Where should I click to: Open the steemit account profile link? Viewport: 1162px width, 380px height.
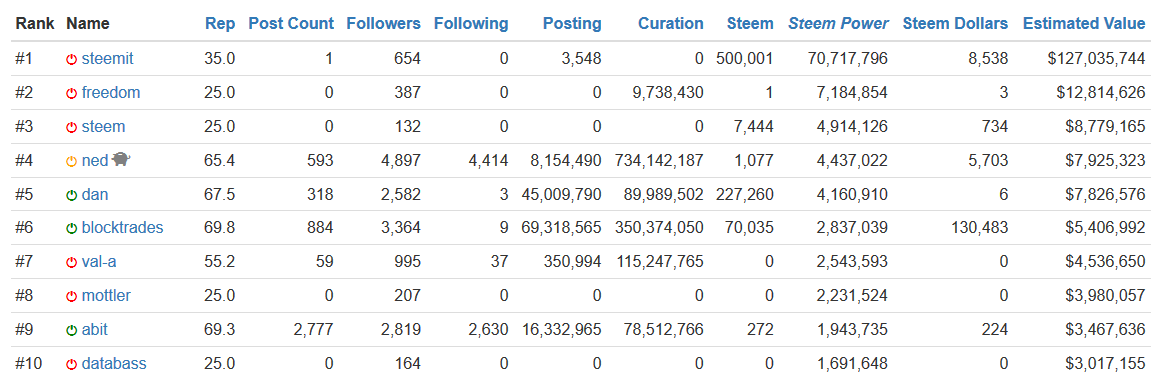(x=107, y=59)
